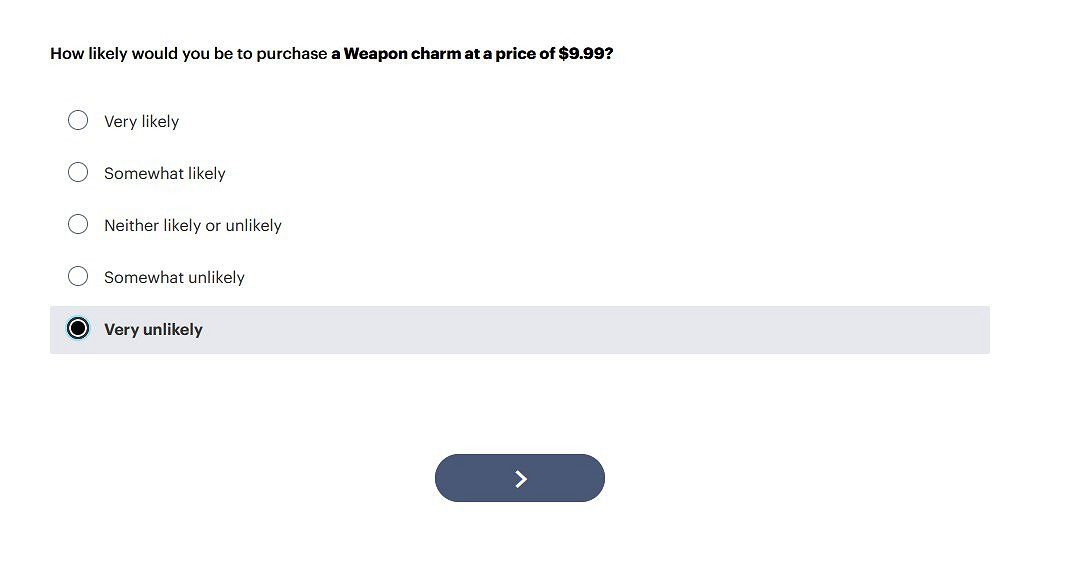Select the "Very likely" radio button
The height and width of the screenshot is (564, 1065).
78,121
